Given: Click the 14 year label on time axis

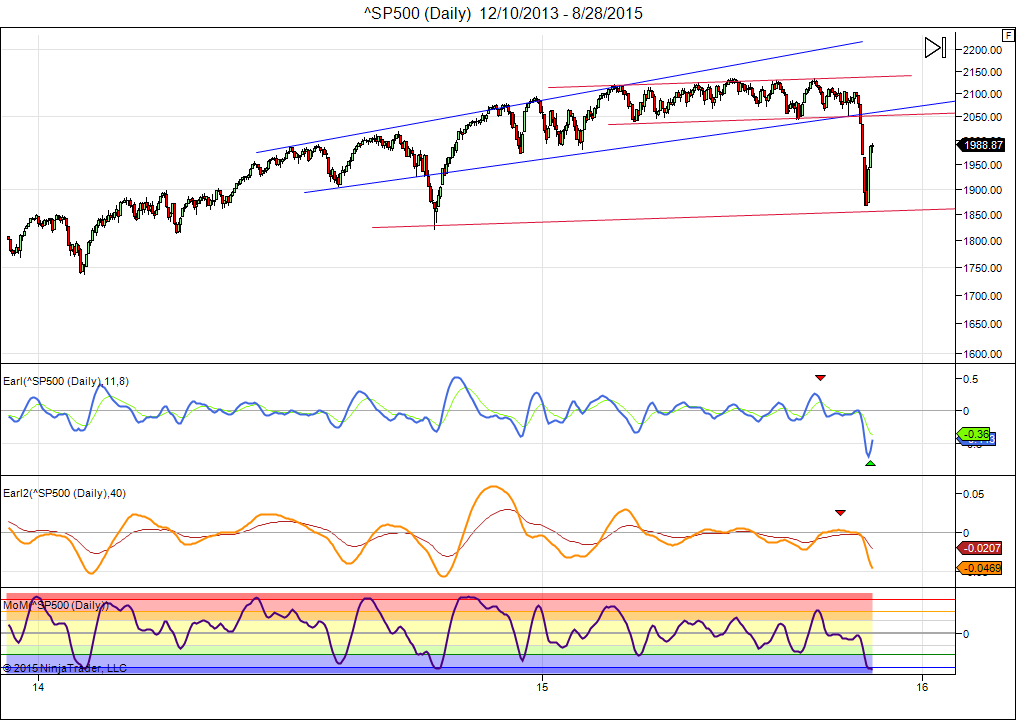Looking at the screenshot, I should click(38, 687).
